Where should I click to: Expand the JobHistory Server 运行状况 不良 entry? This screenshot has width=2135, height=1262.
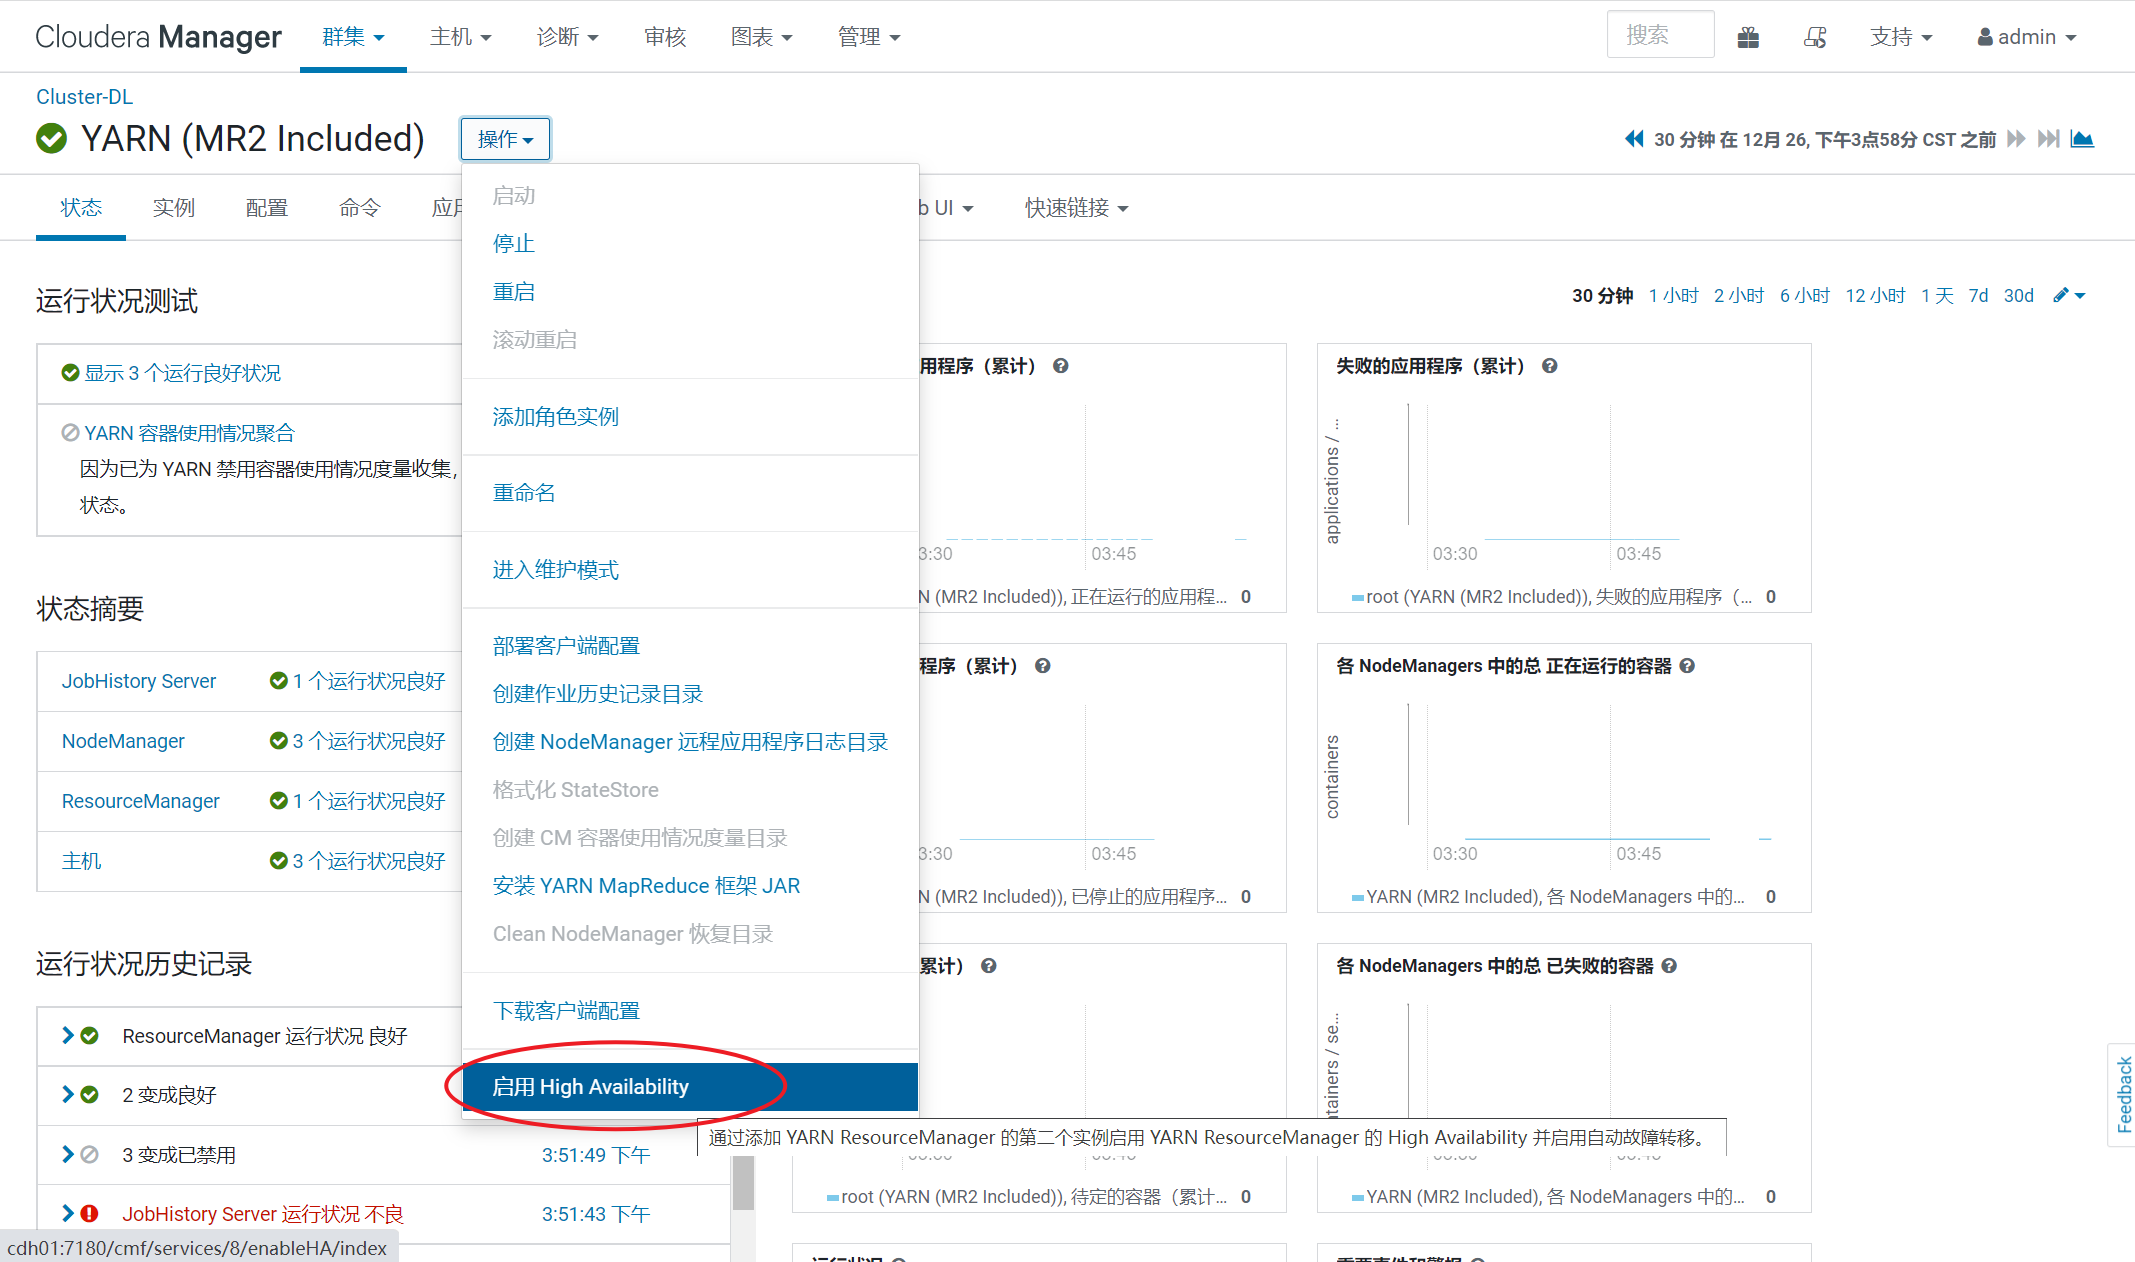[x=68, y=1214]
